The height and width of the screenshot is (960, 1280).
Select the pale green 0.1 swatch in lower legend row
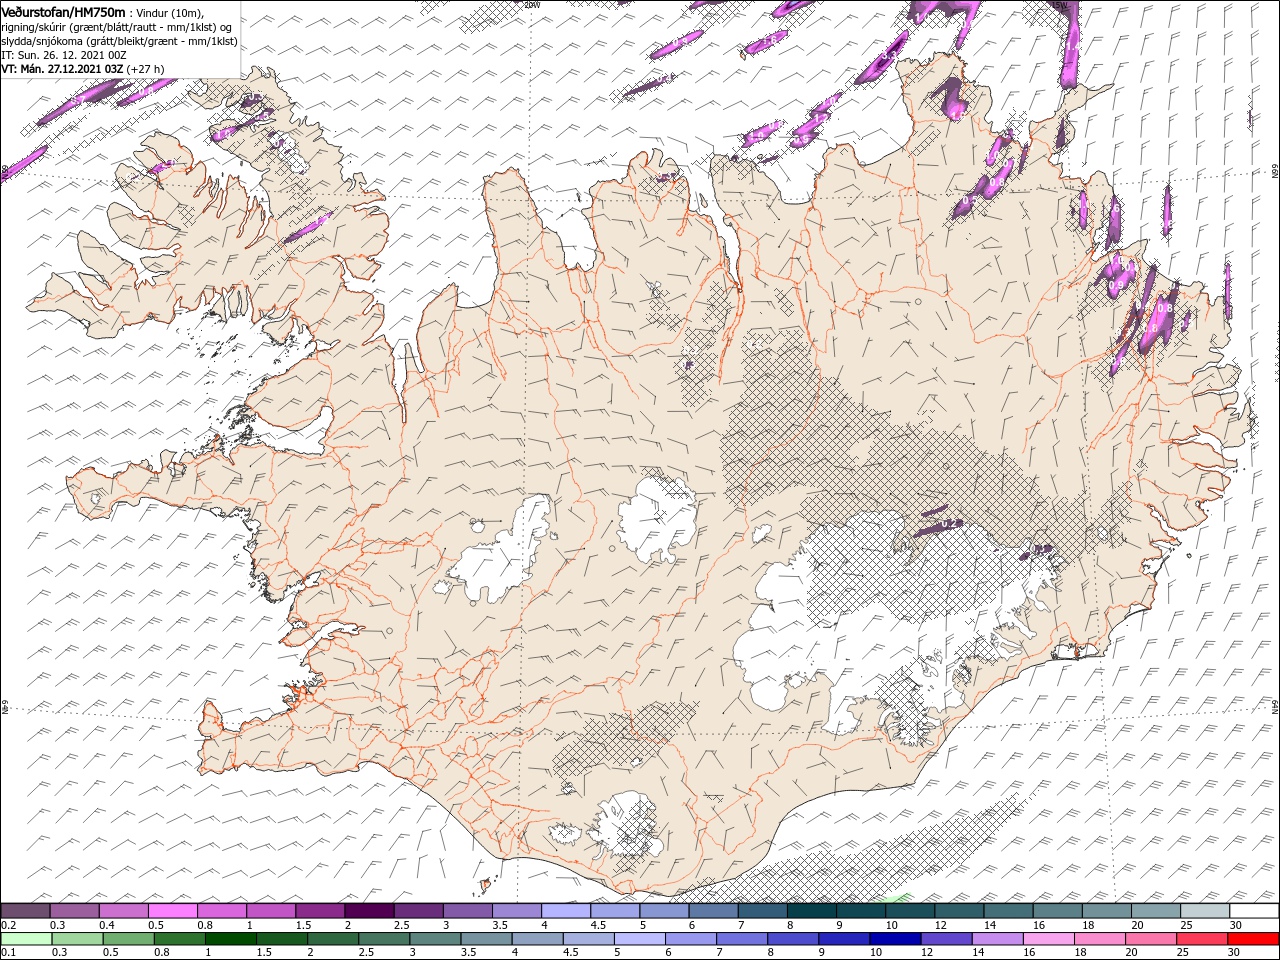pos(26,939)
